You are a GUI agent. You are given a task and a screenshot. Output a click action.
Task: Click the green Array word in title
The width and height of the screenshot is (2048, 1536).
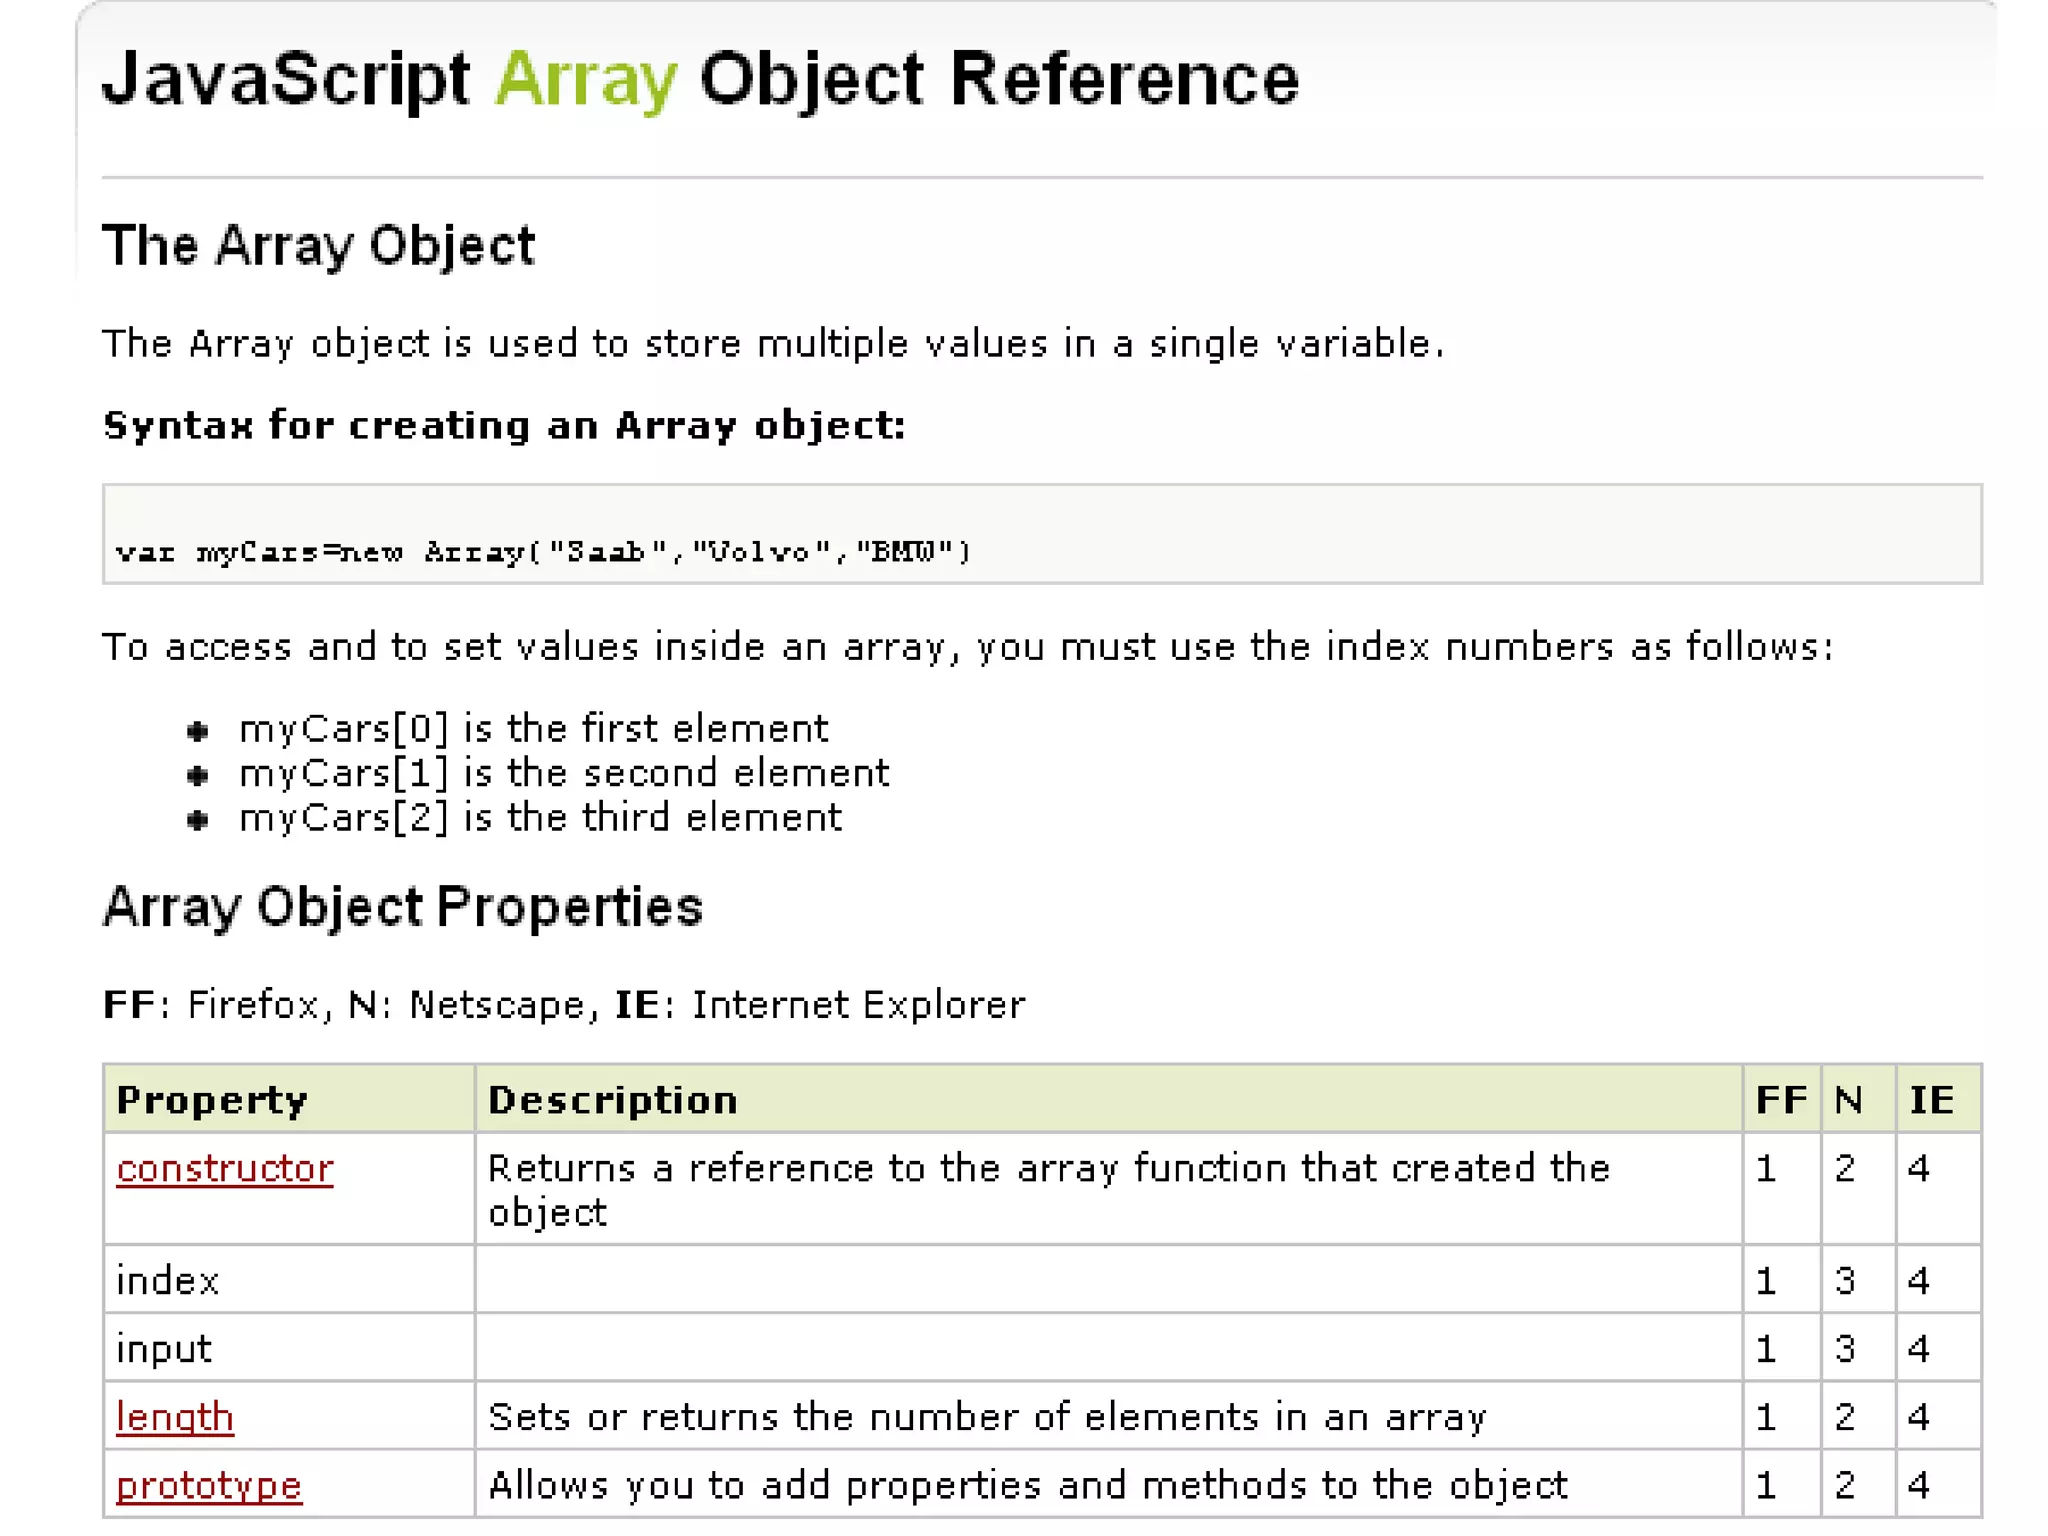[x=586, y=80]
